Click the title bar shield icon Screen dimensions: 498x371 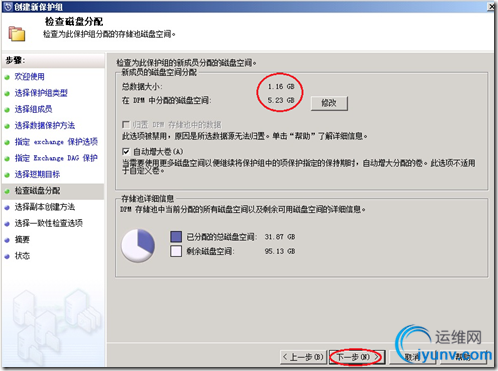click(x=8, y=6)
